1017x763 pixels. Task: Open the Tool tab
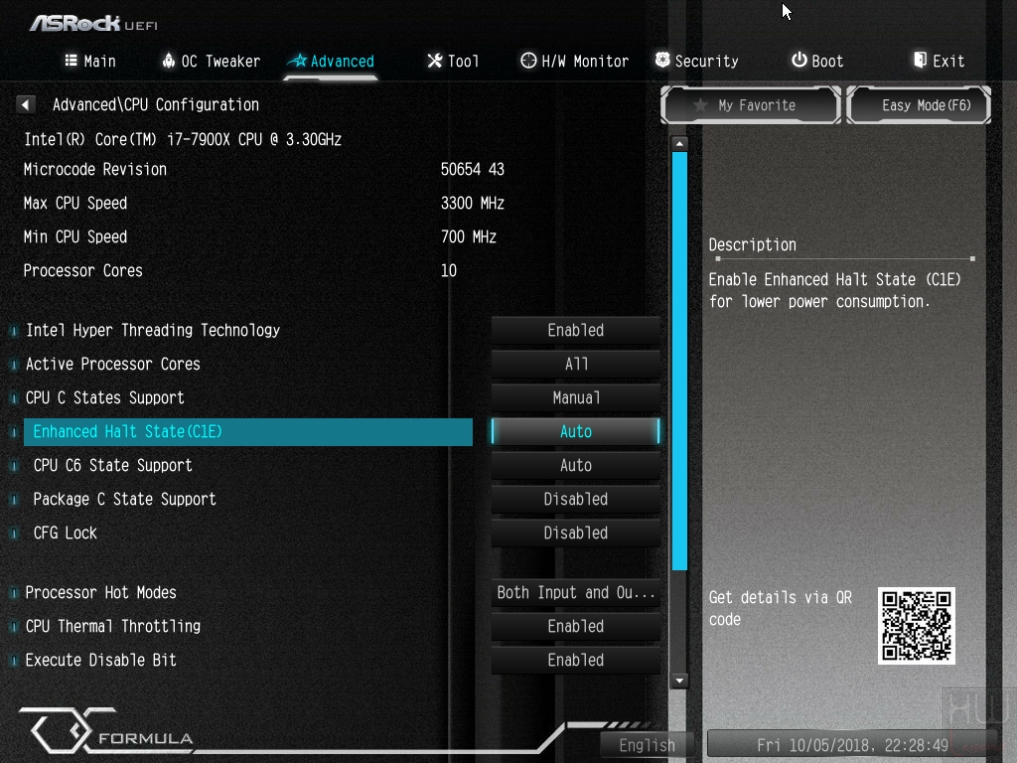453,61
